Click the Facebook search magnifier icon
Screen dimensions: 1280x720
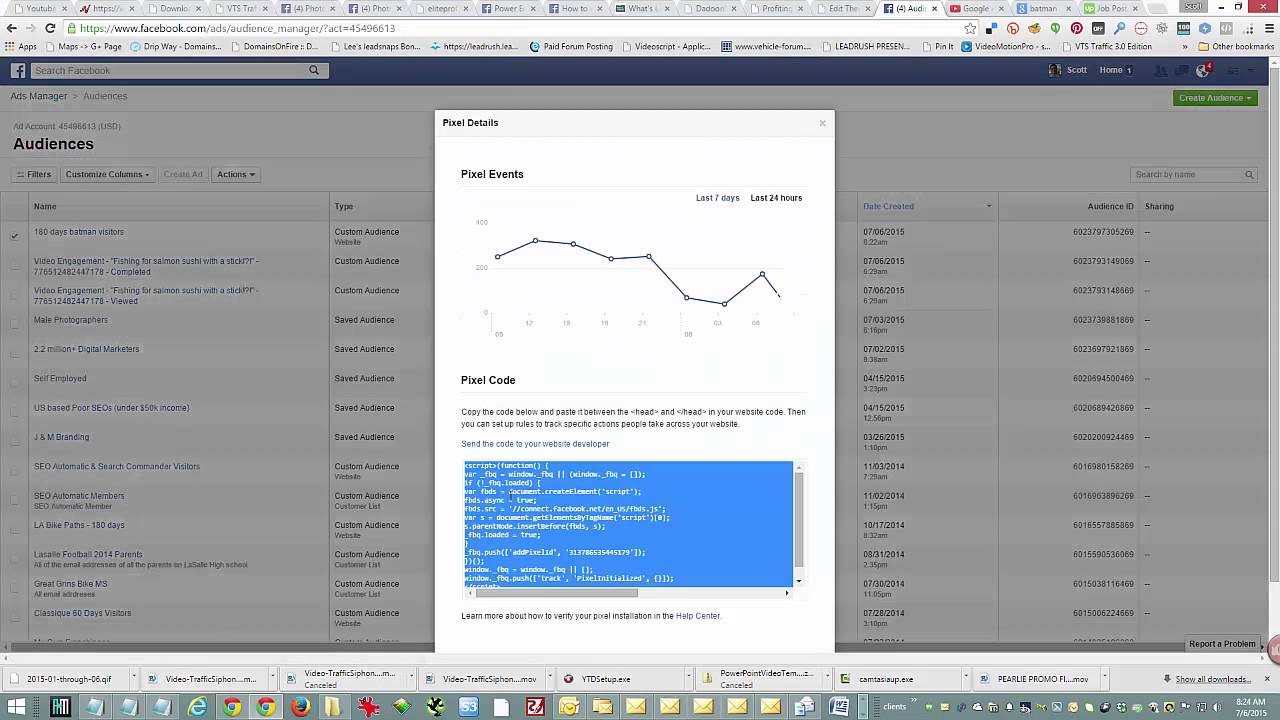pos(314,71)
